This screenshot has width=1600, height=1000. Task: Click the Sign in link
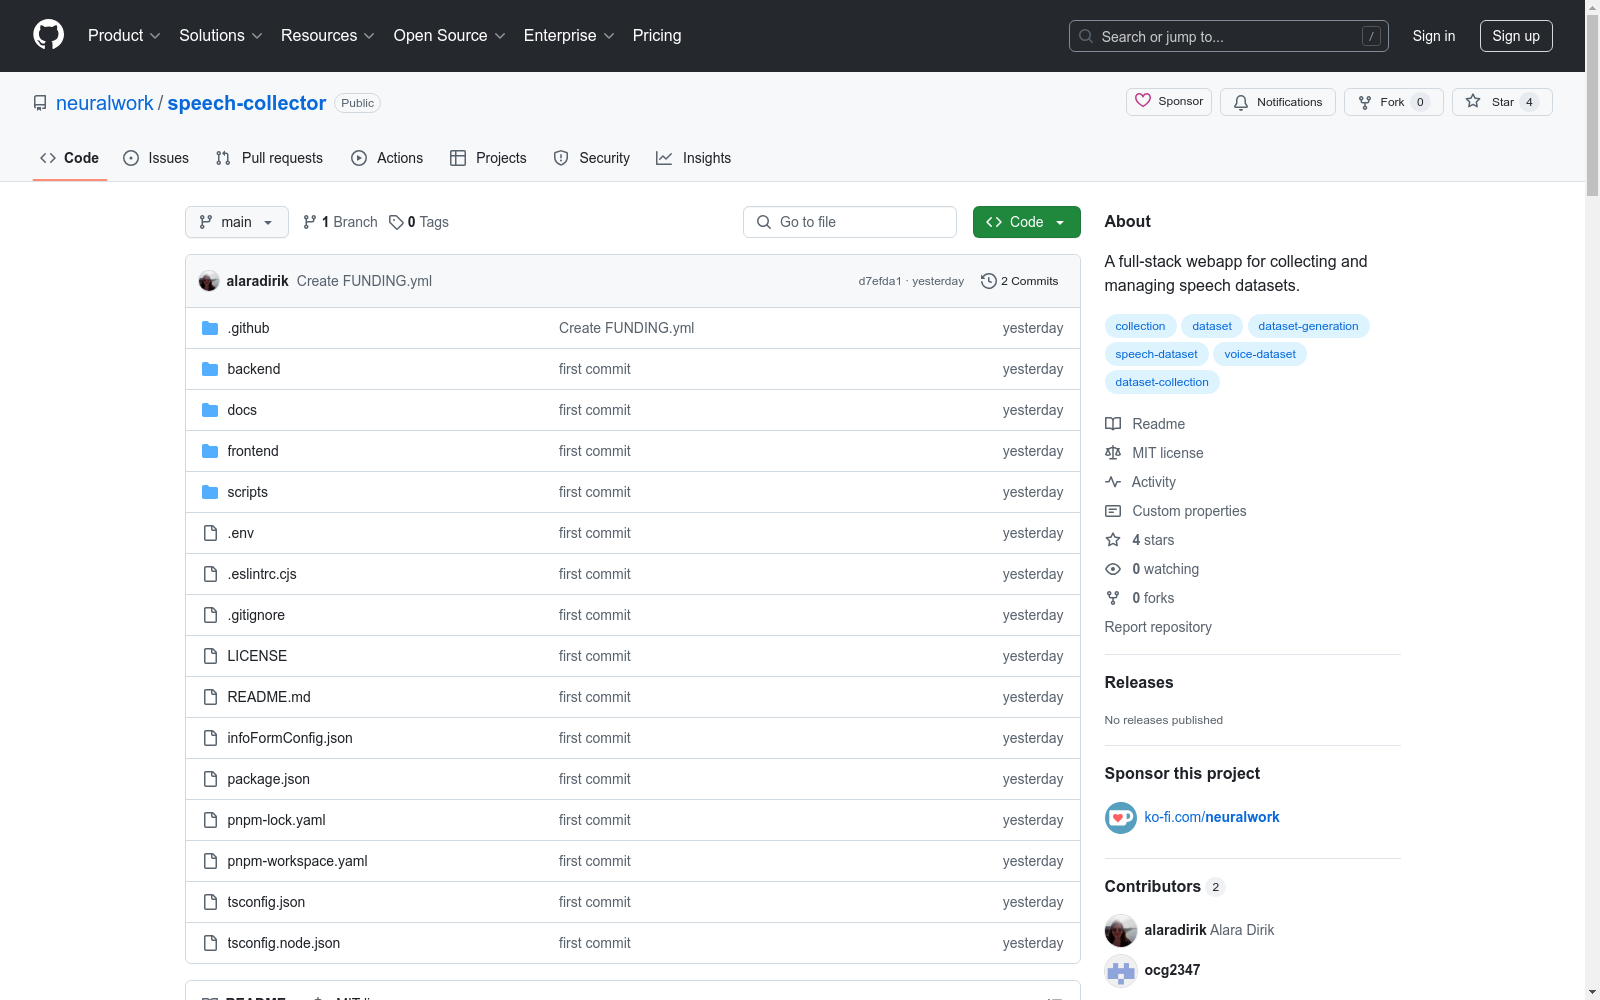(1434, 36)
